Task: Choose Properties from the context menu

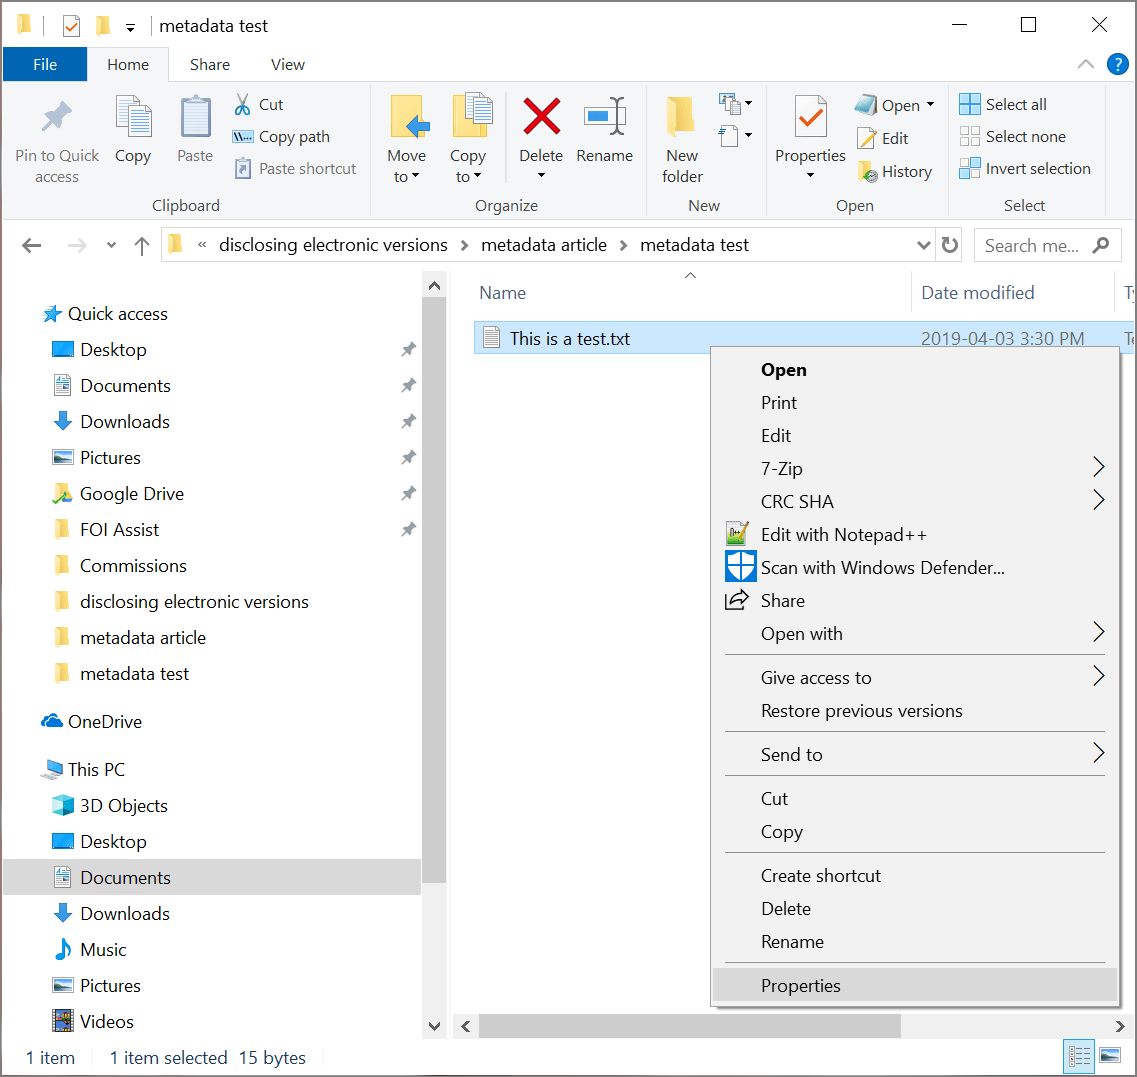Action: [x=801, y=985]
